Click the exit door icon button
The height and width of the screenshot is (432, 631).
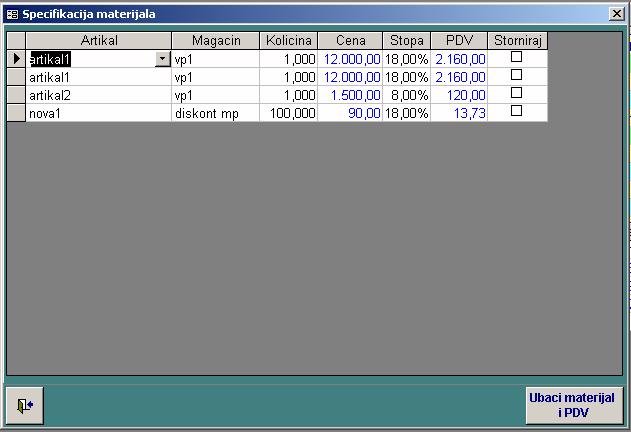[25, 405]
